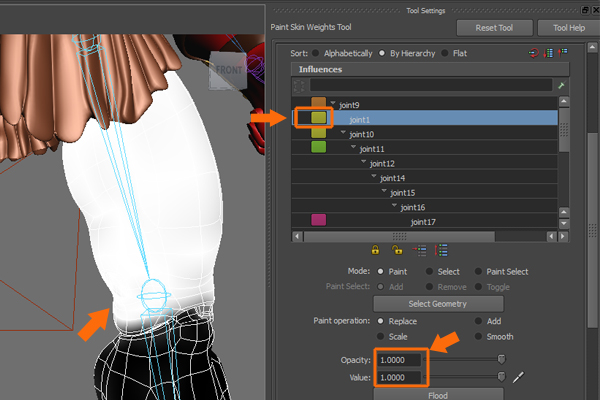Collapse the joint15 tree node
Image resolution: width=600 pixels, height=400 pixels.
384,191
